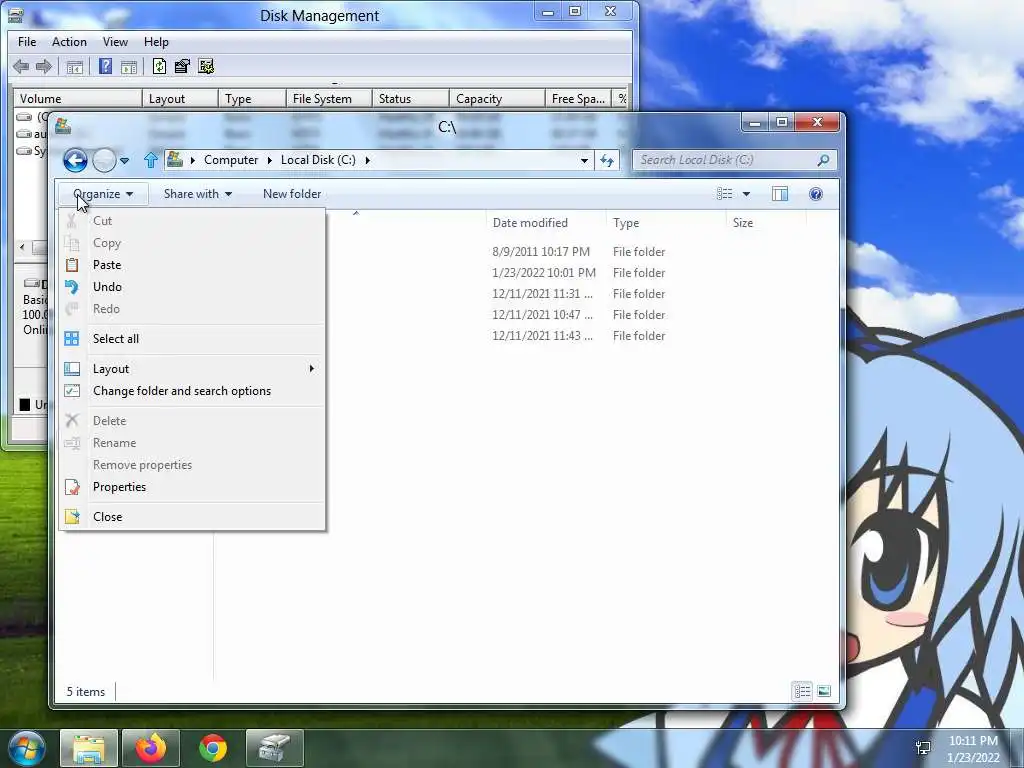The width and height of the screenshot is (1024, 768).
Task: Click the Change your view icon
Action: pos(724,194)
